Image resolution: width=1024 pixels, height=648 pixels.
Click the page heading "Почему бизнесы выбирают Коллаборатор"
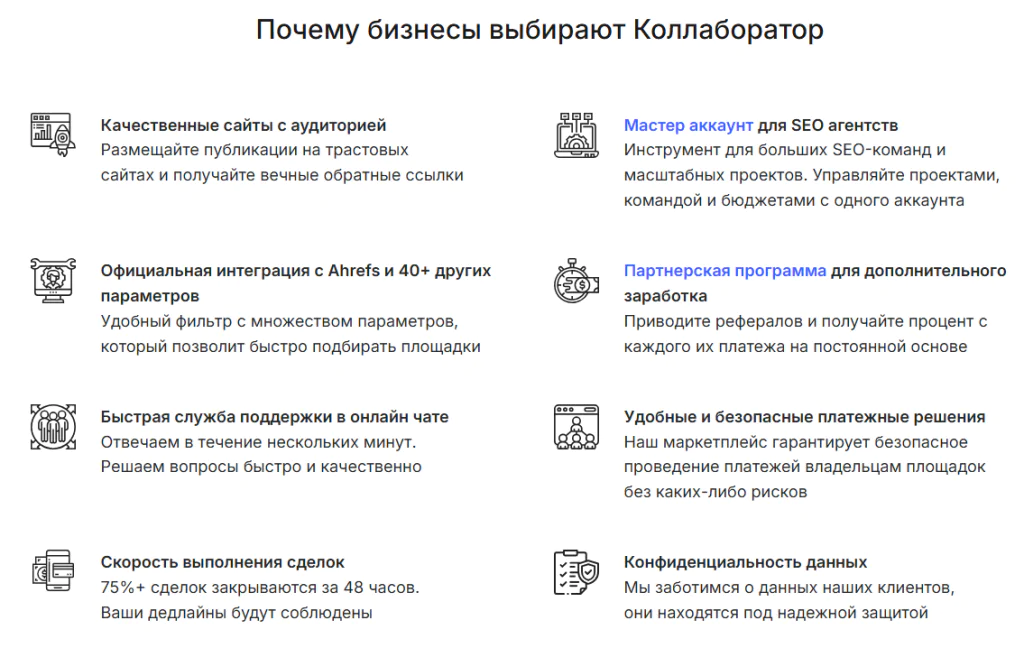tap(540, 30)
